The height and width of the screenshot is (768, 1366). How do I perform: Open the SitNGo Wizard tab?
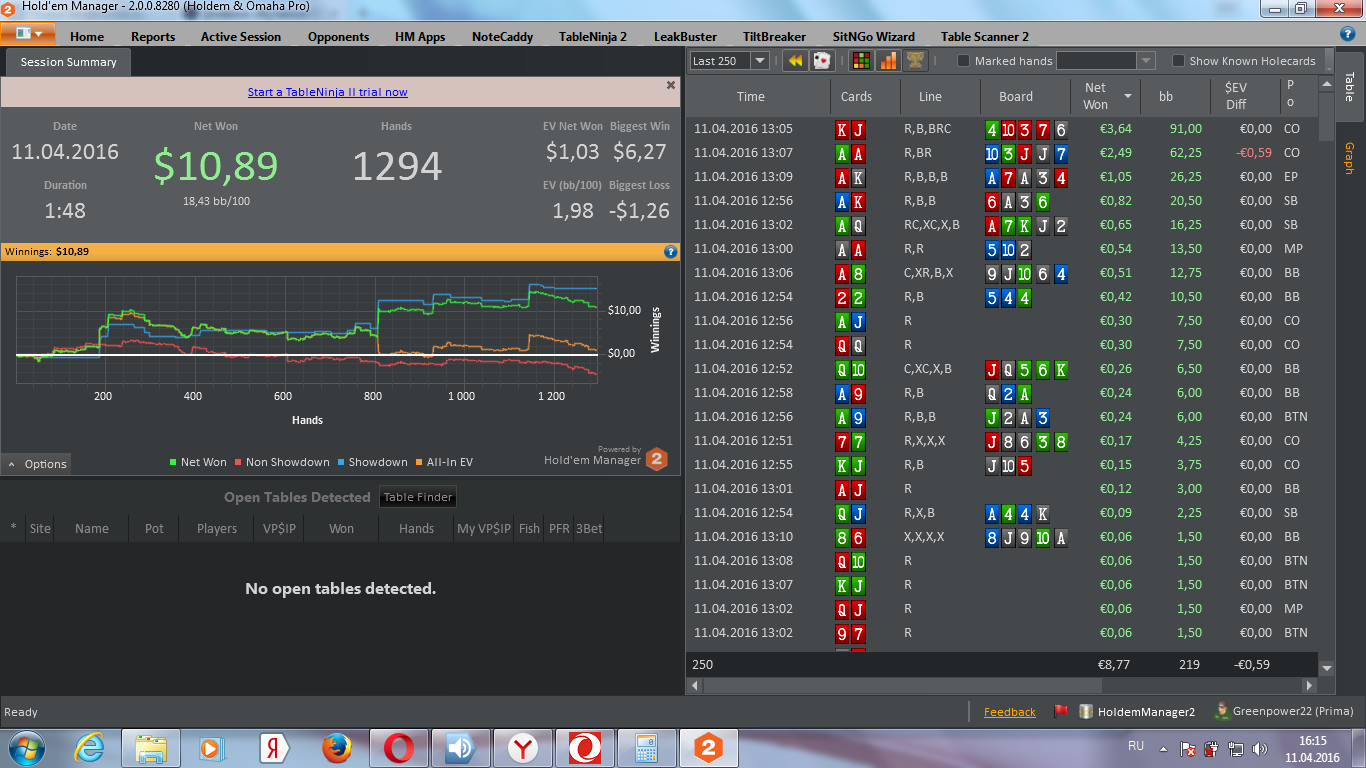coord(873,37)
